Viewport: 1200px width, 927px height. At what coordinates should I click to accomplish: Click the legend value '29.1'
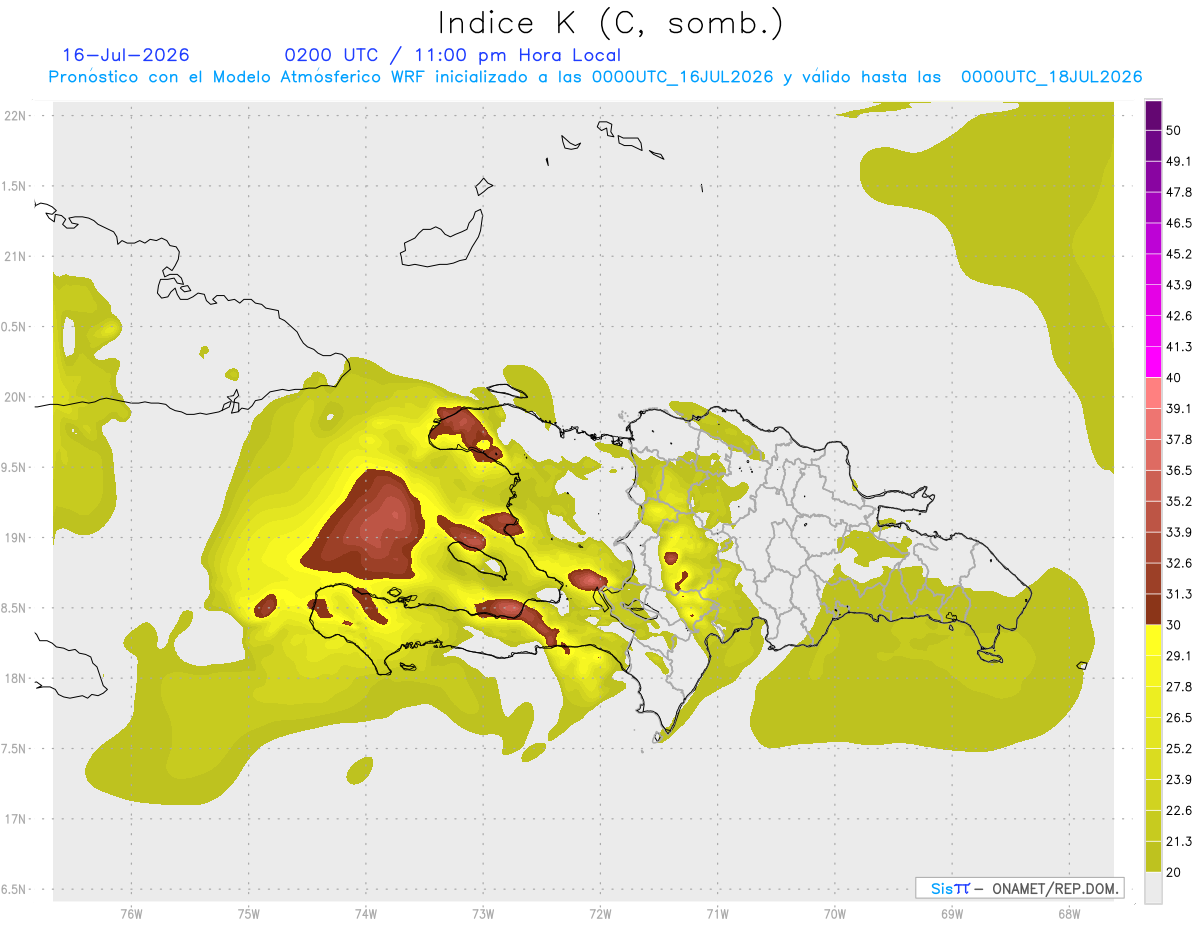[1179, 656]
